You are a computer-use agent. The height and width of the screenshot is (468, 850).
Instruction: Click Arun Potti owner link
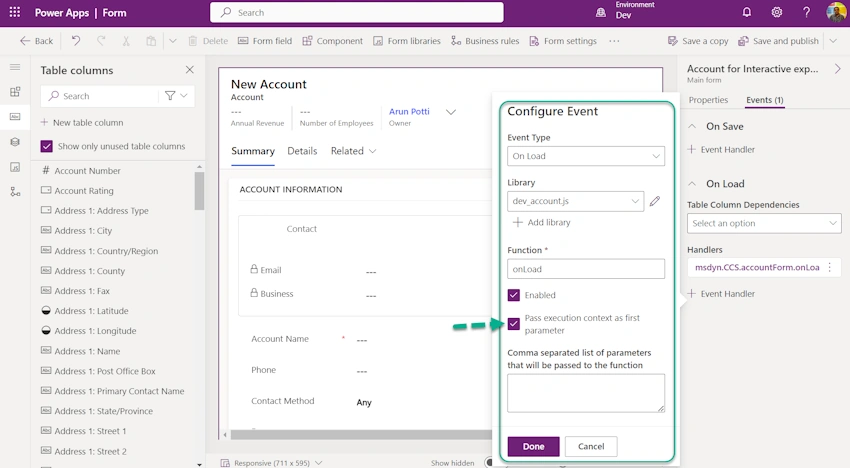pyautogui.click(x=409, y=111)
